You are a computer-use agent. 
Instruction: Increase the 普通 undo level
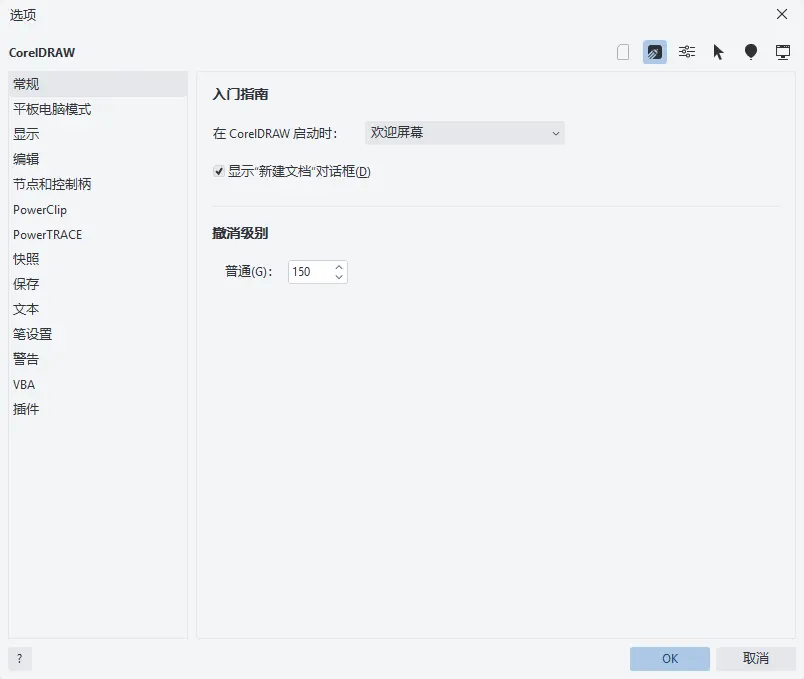coord(339,267)
